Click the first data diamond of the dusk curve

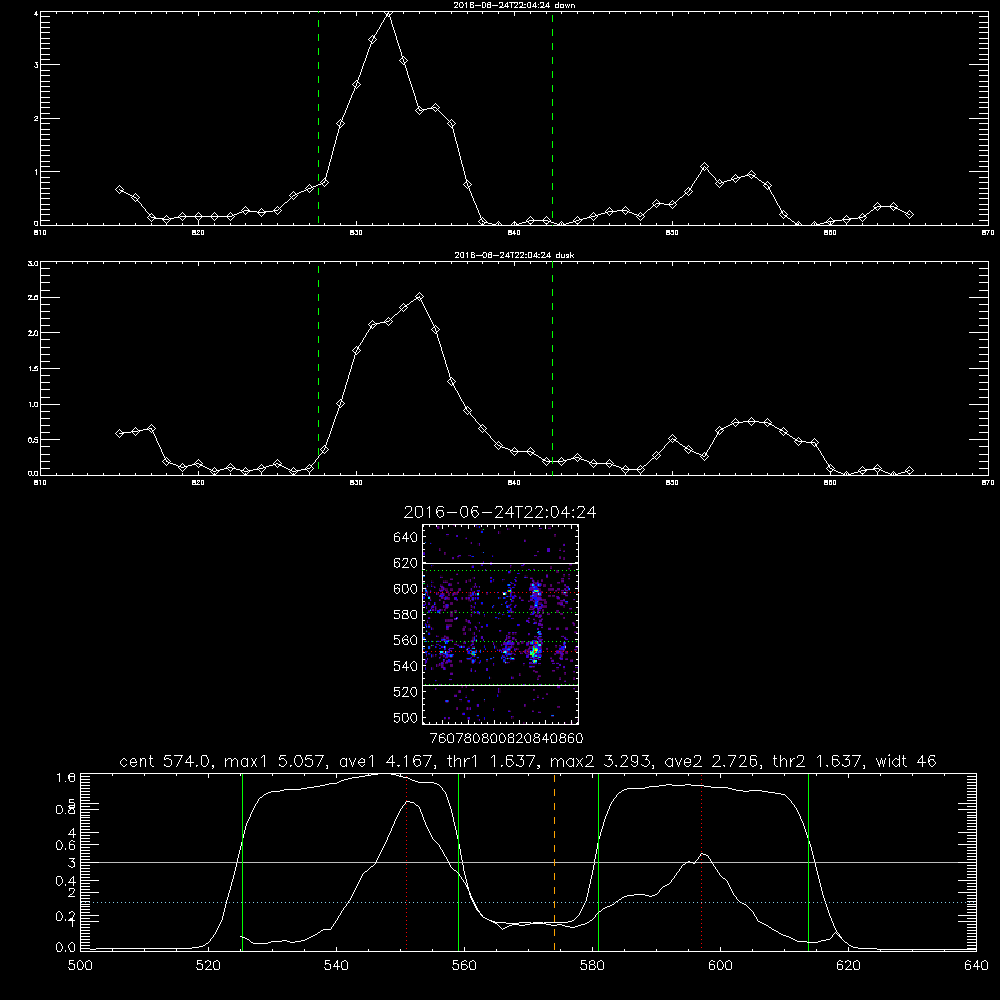click(x=119, y=433)
